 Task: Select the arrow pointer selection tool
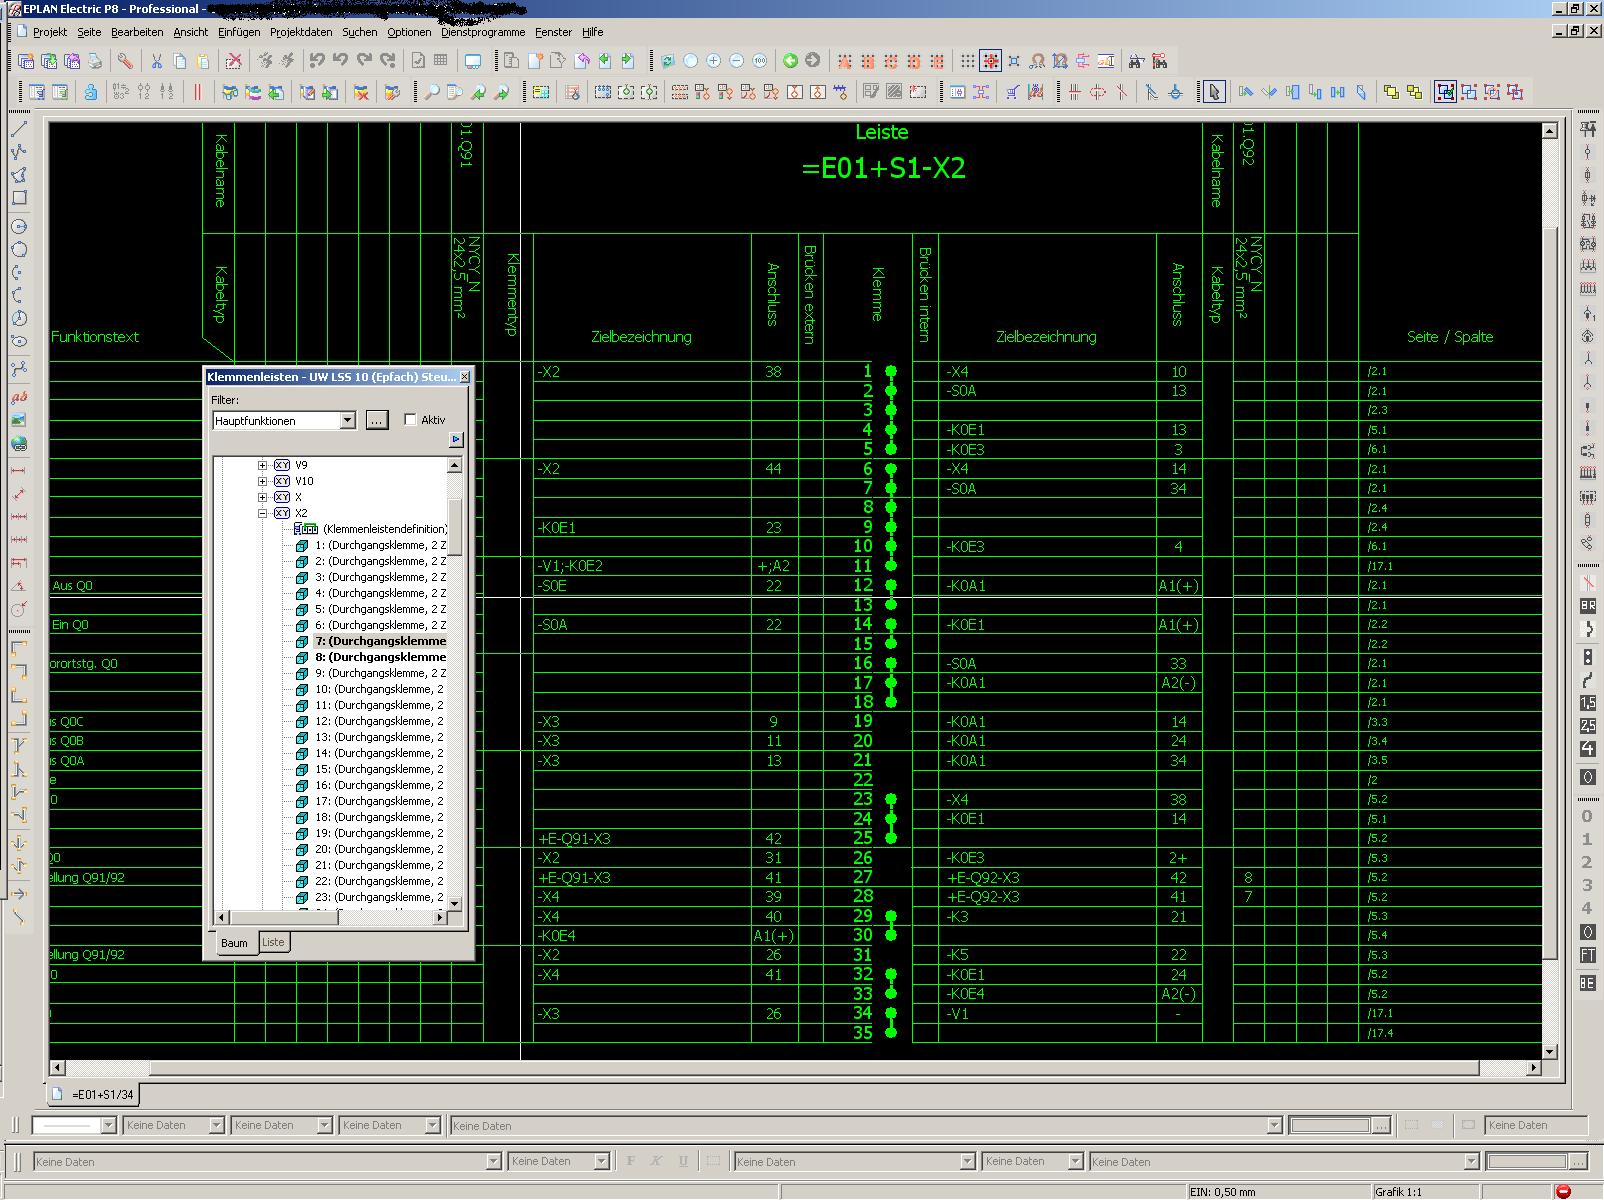pyautogui.click(x=1213, y=93)
